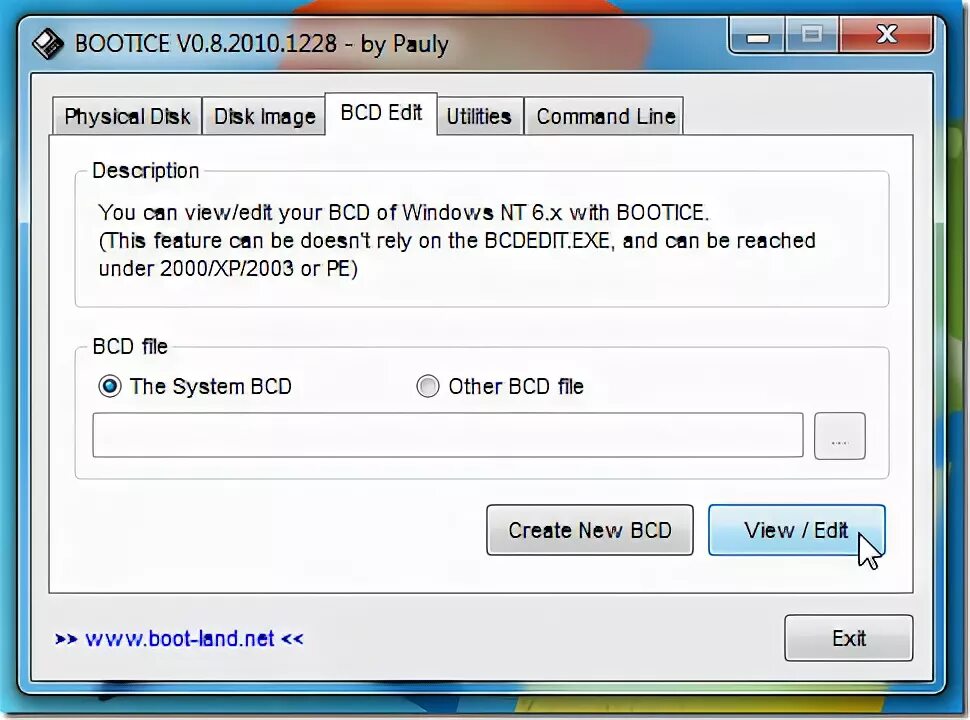The width and height of the screenshot is (970, 720).
Task: Open the www.boot-land.net link
Action: coord(179,638)
